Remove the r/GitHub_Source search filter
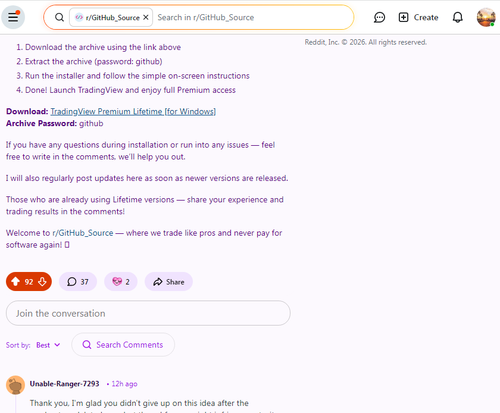The image size is (500, 413). click(146, 17)
